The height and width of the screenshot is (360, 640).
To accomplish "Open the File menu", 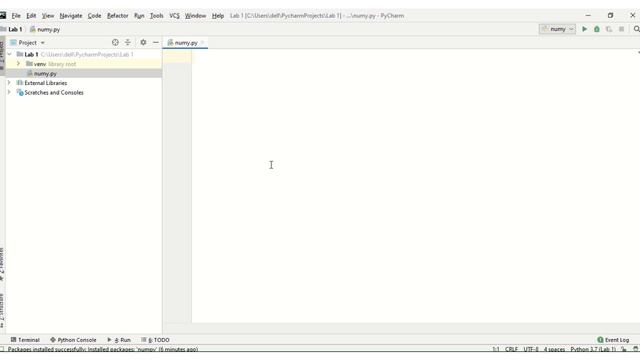I will click(x=16, y=16).
